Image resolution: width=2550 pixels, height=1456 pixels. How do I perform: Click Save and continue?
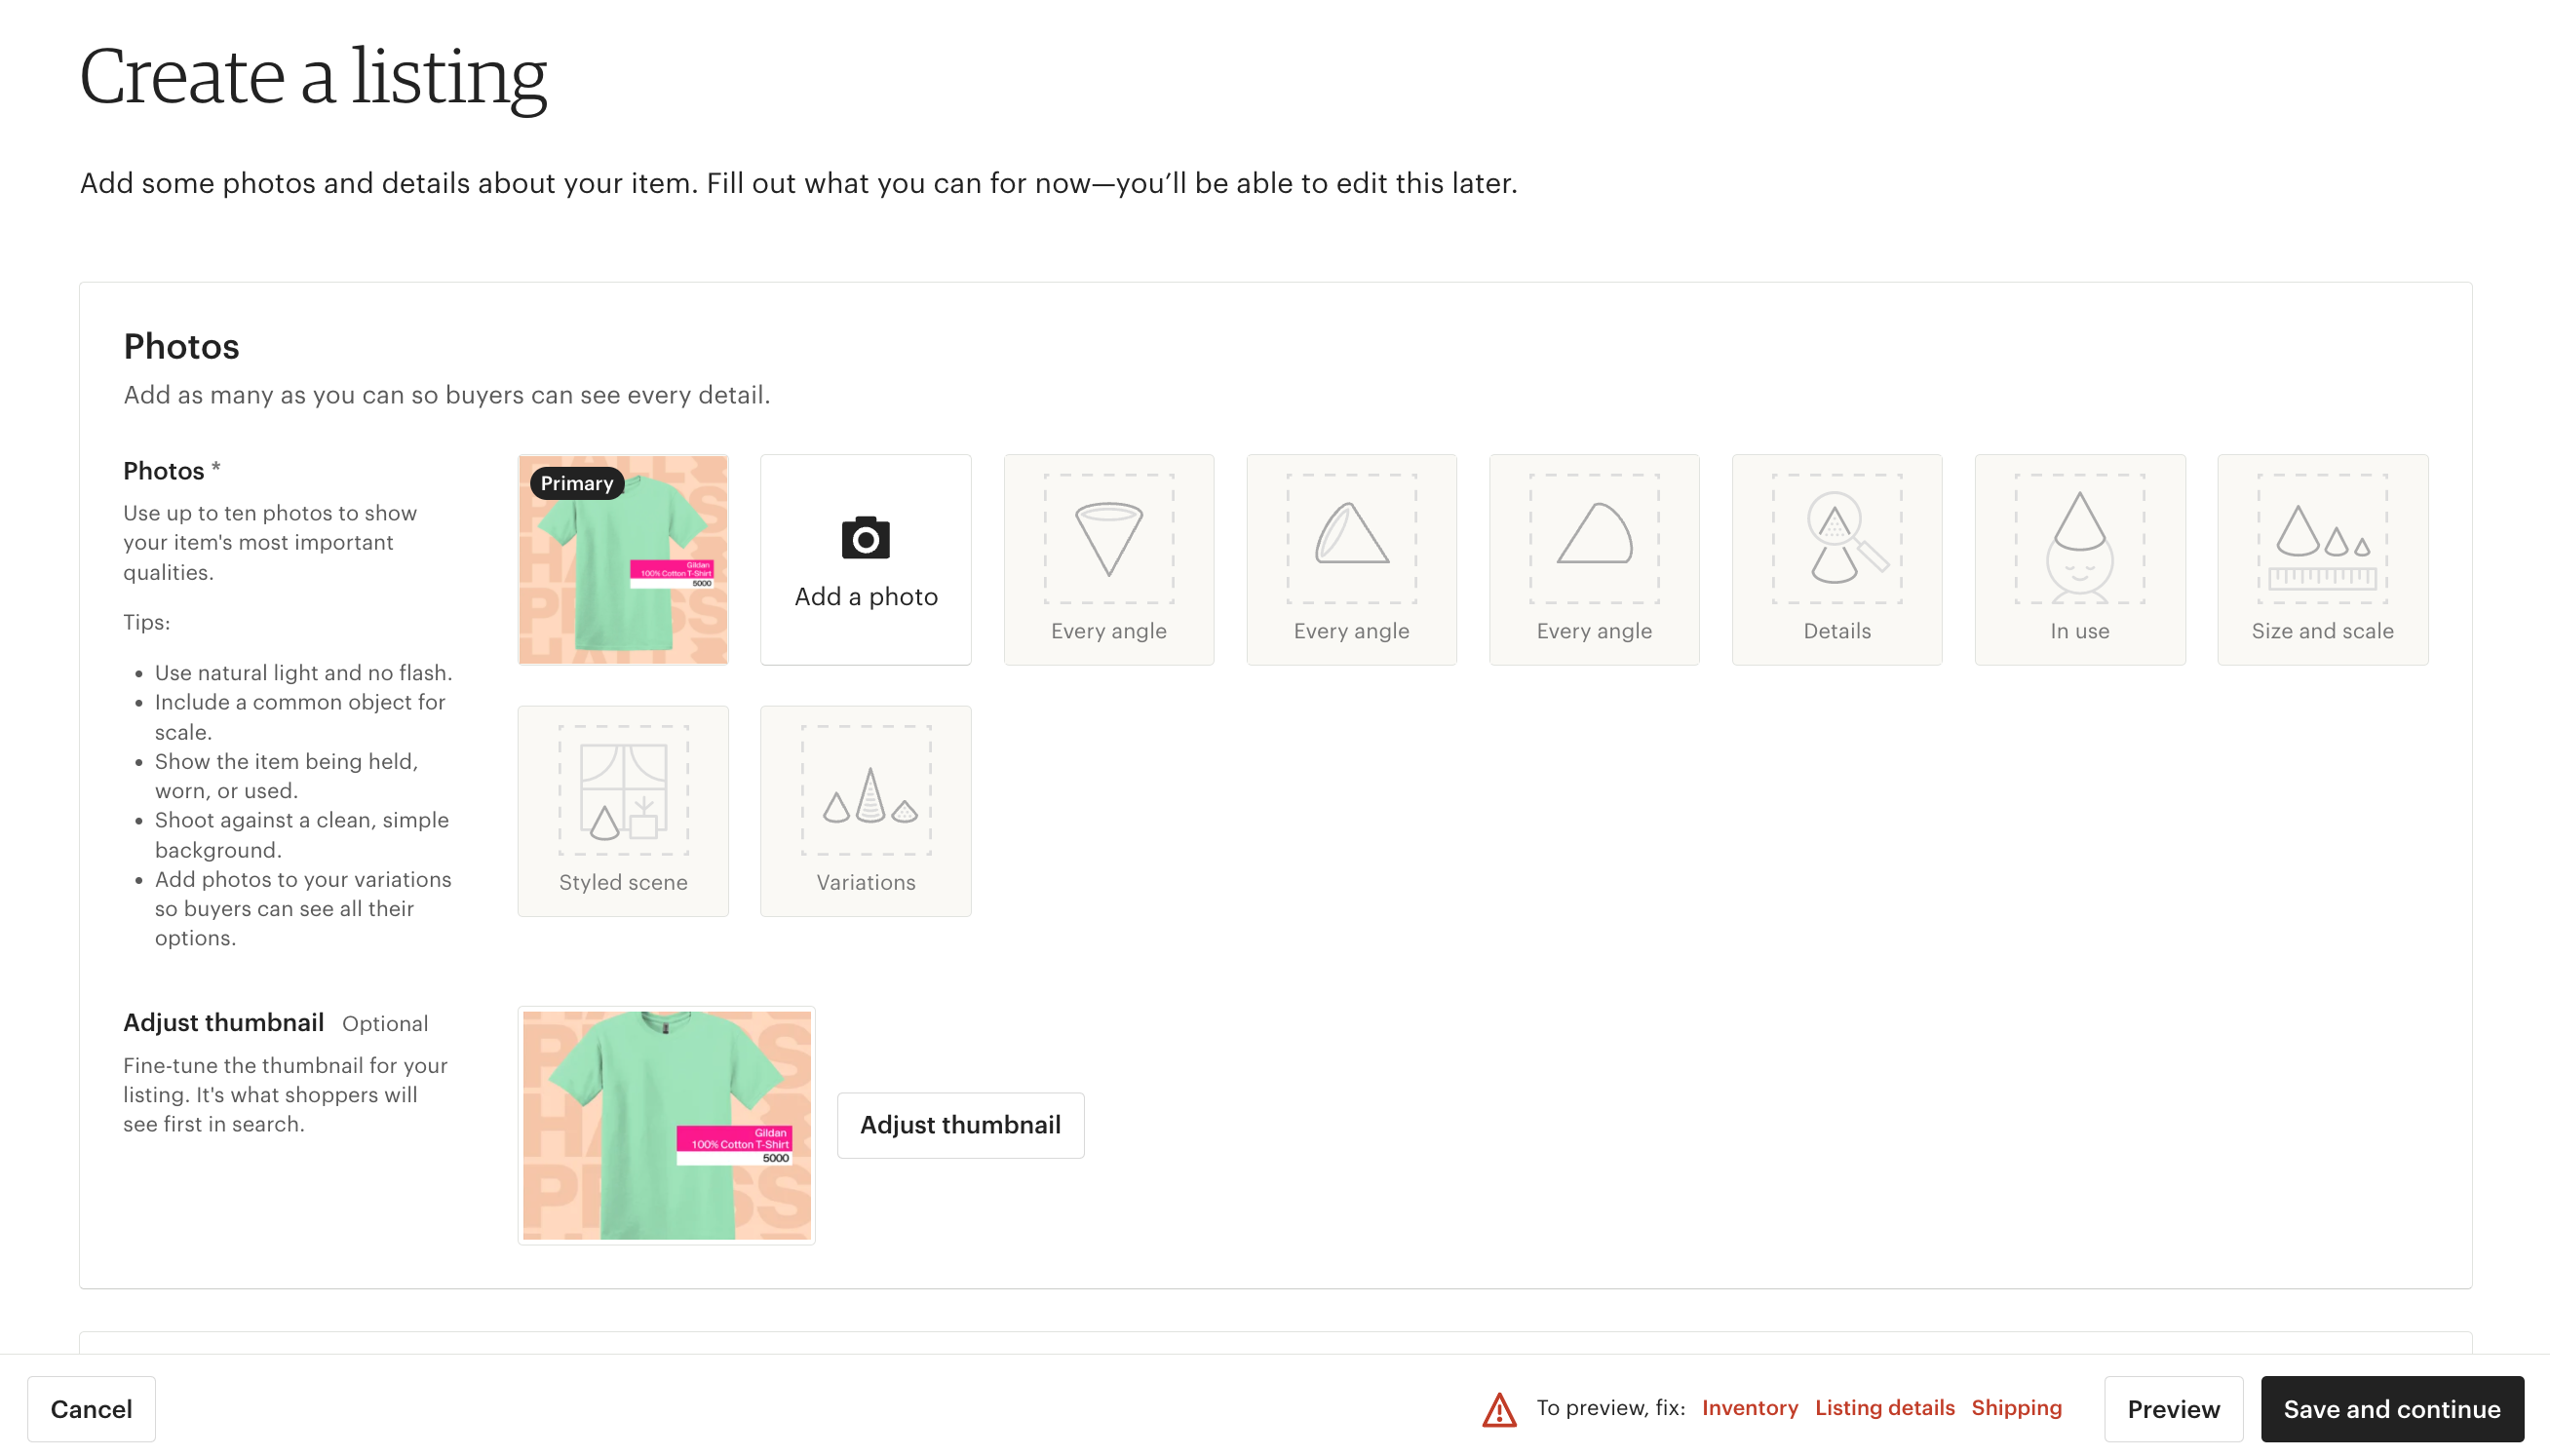tap(2392, 1409)
